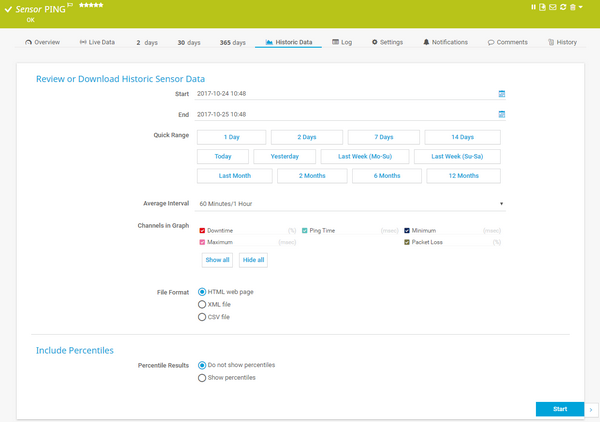Switch to the Live Data tab

[x=97, y=42]
